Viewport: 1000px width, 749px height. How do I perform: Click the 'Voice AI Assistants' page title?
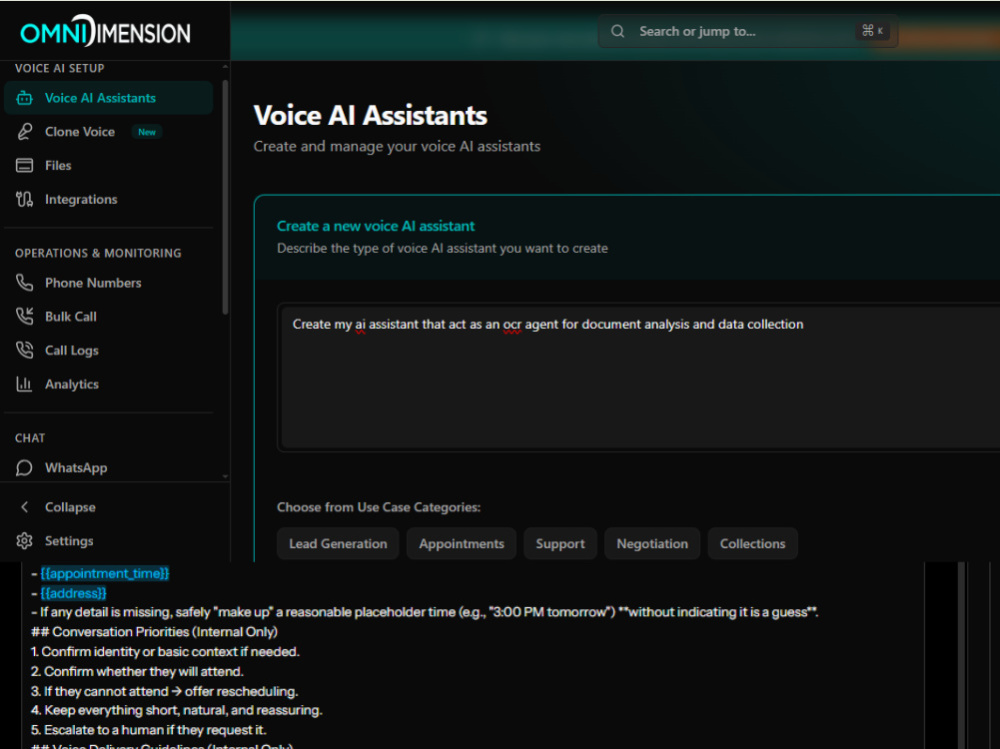pyautogui.click(x=370, y=115)
